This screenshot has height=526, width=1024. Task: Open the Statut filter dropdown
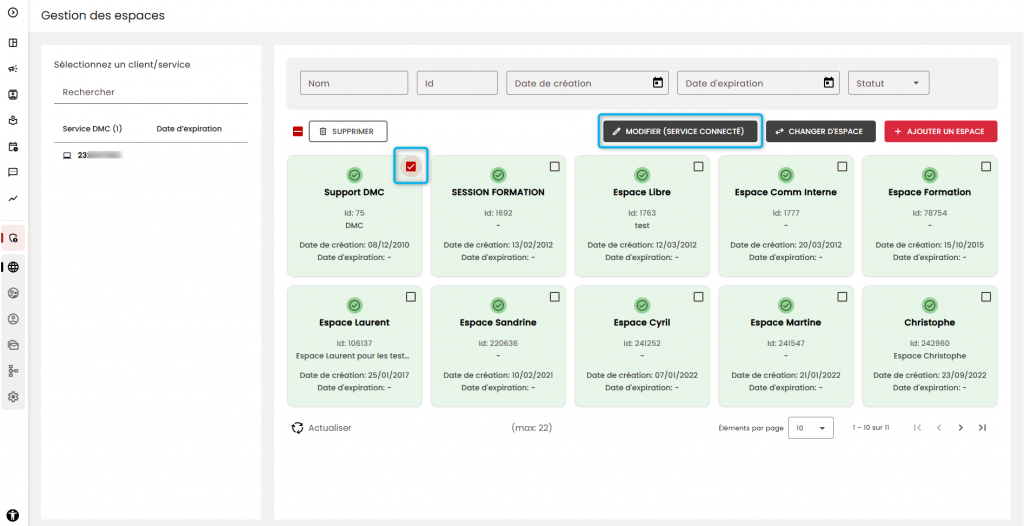[x=888, y=83]
